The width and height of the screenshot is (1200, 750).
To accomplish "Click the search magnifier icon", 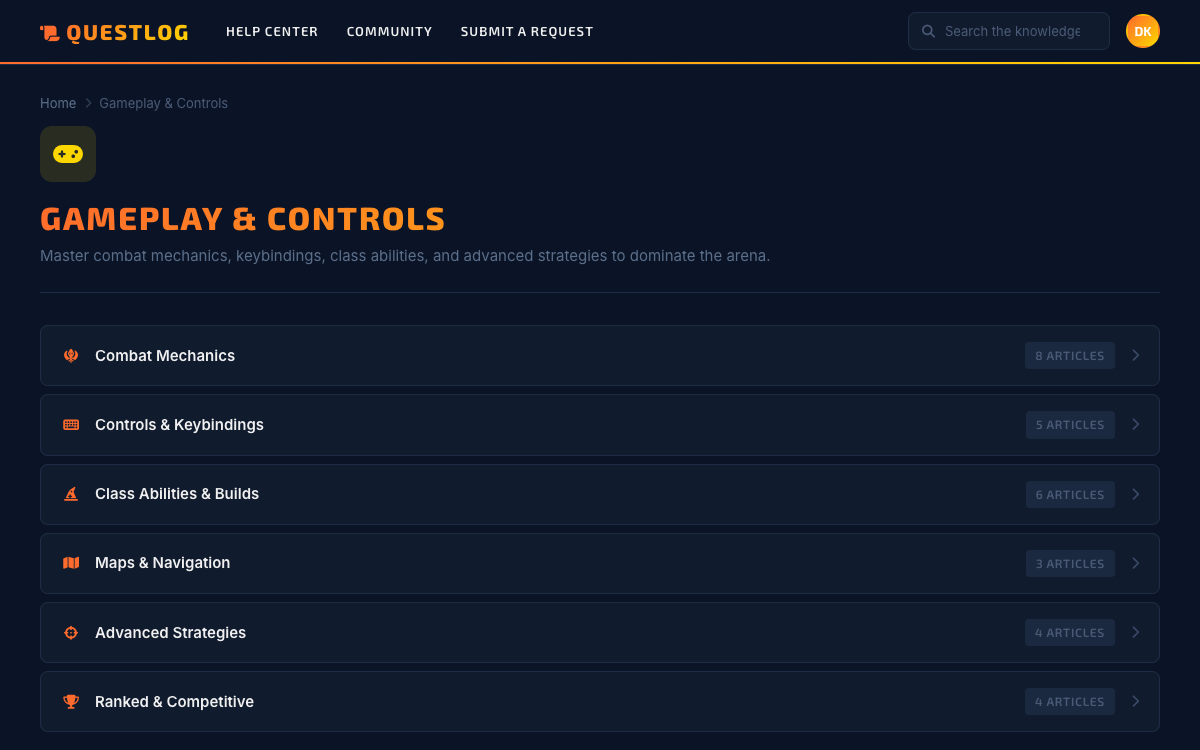I will tap(928, 31).
